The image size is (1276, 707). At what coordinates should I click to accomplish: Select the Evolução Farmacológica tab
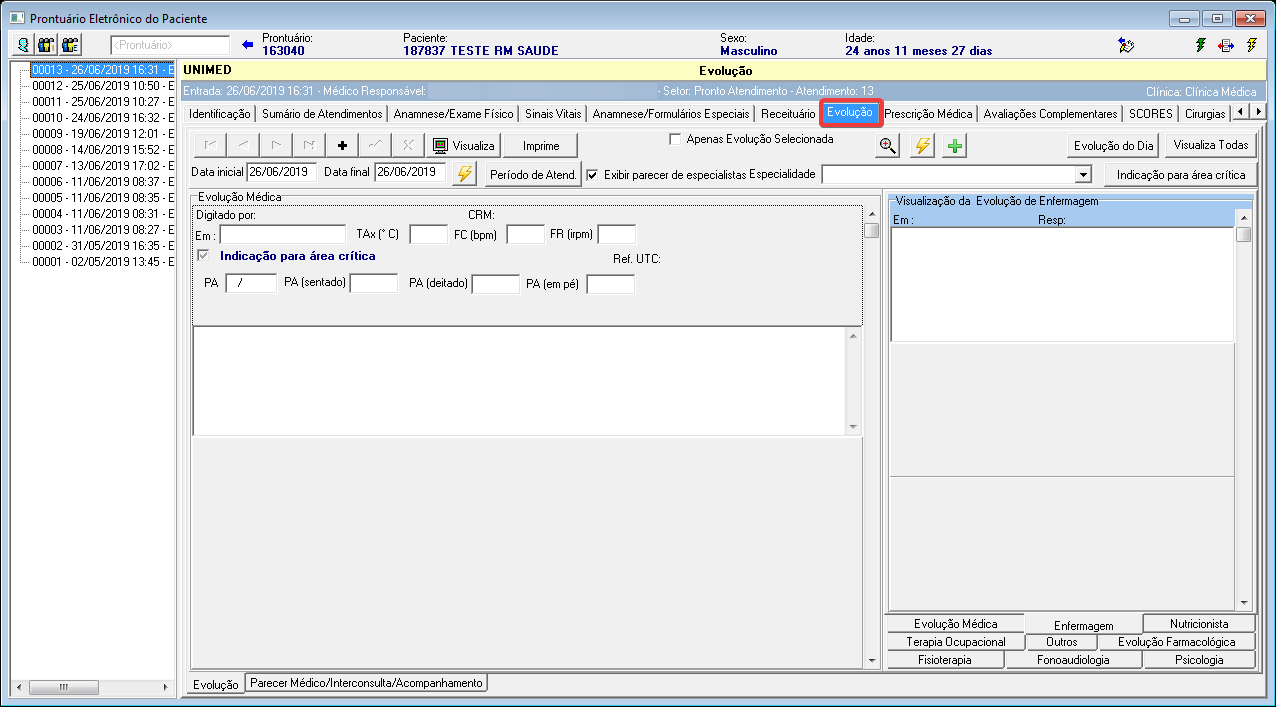point(1176,642)
